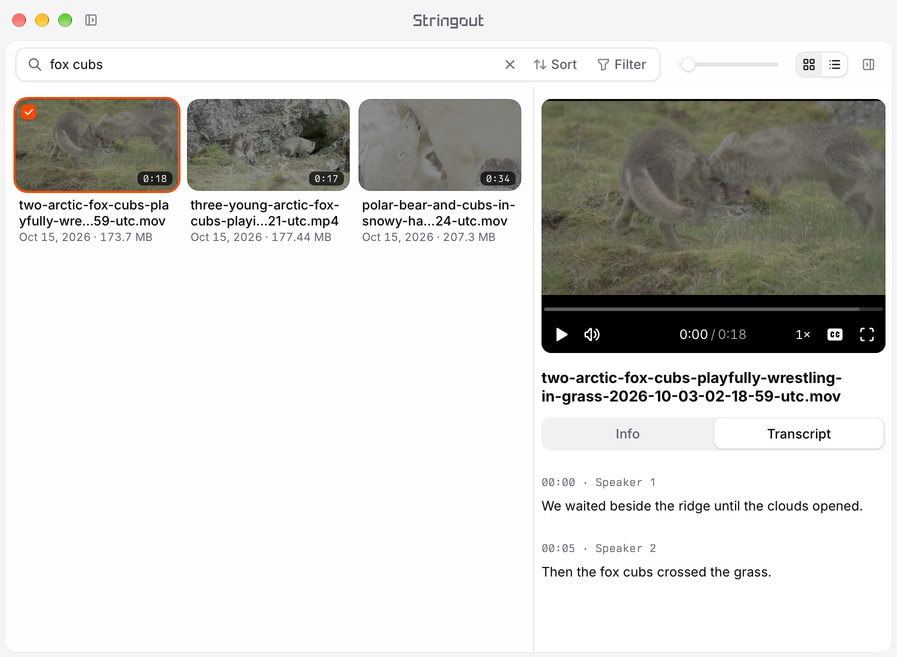Select the polar-bear-and-cubs thumbnail
The image size is (897, 657).
[440, 145]
